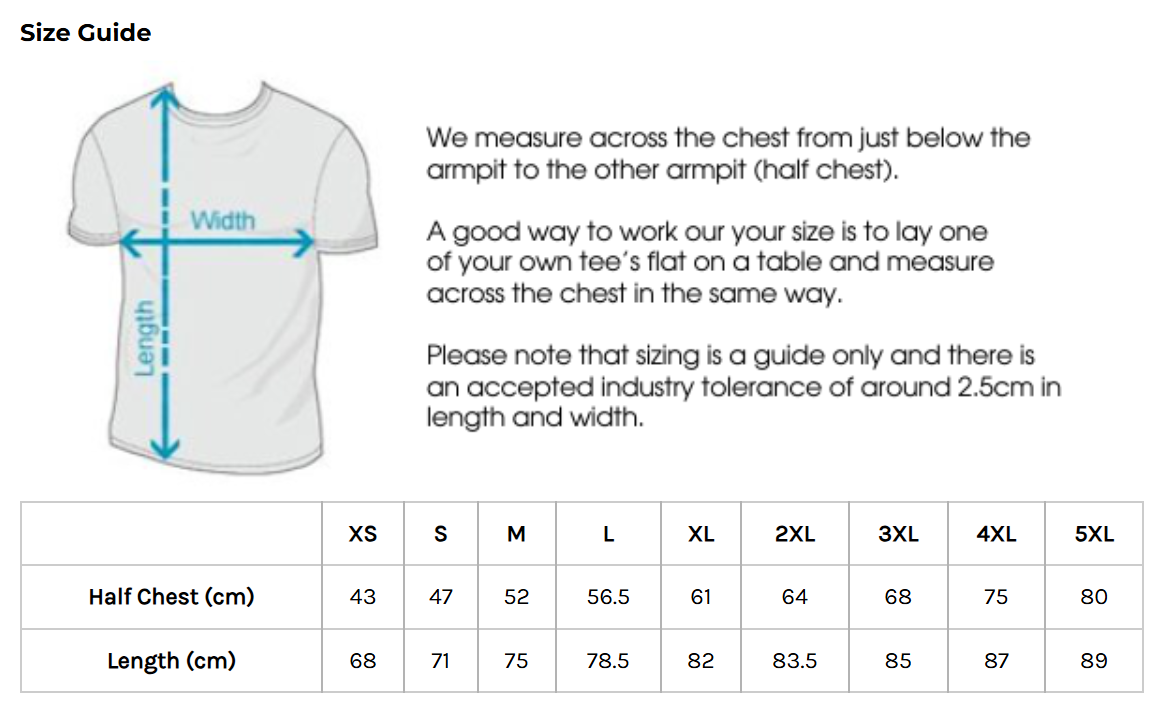The image size is (1160, 709).
Task: Click the 83.5 length value for 2XL
Action: pos(795,661)
